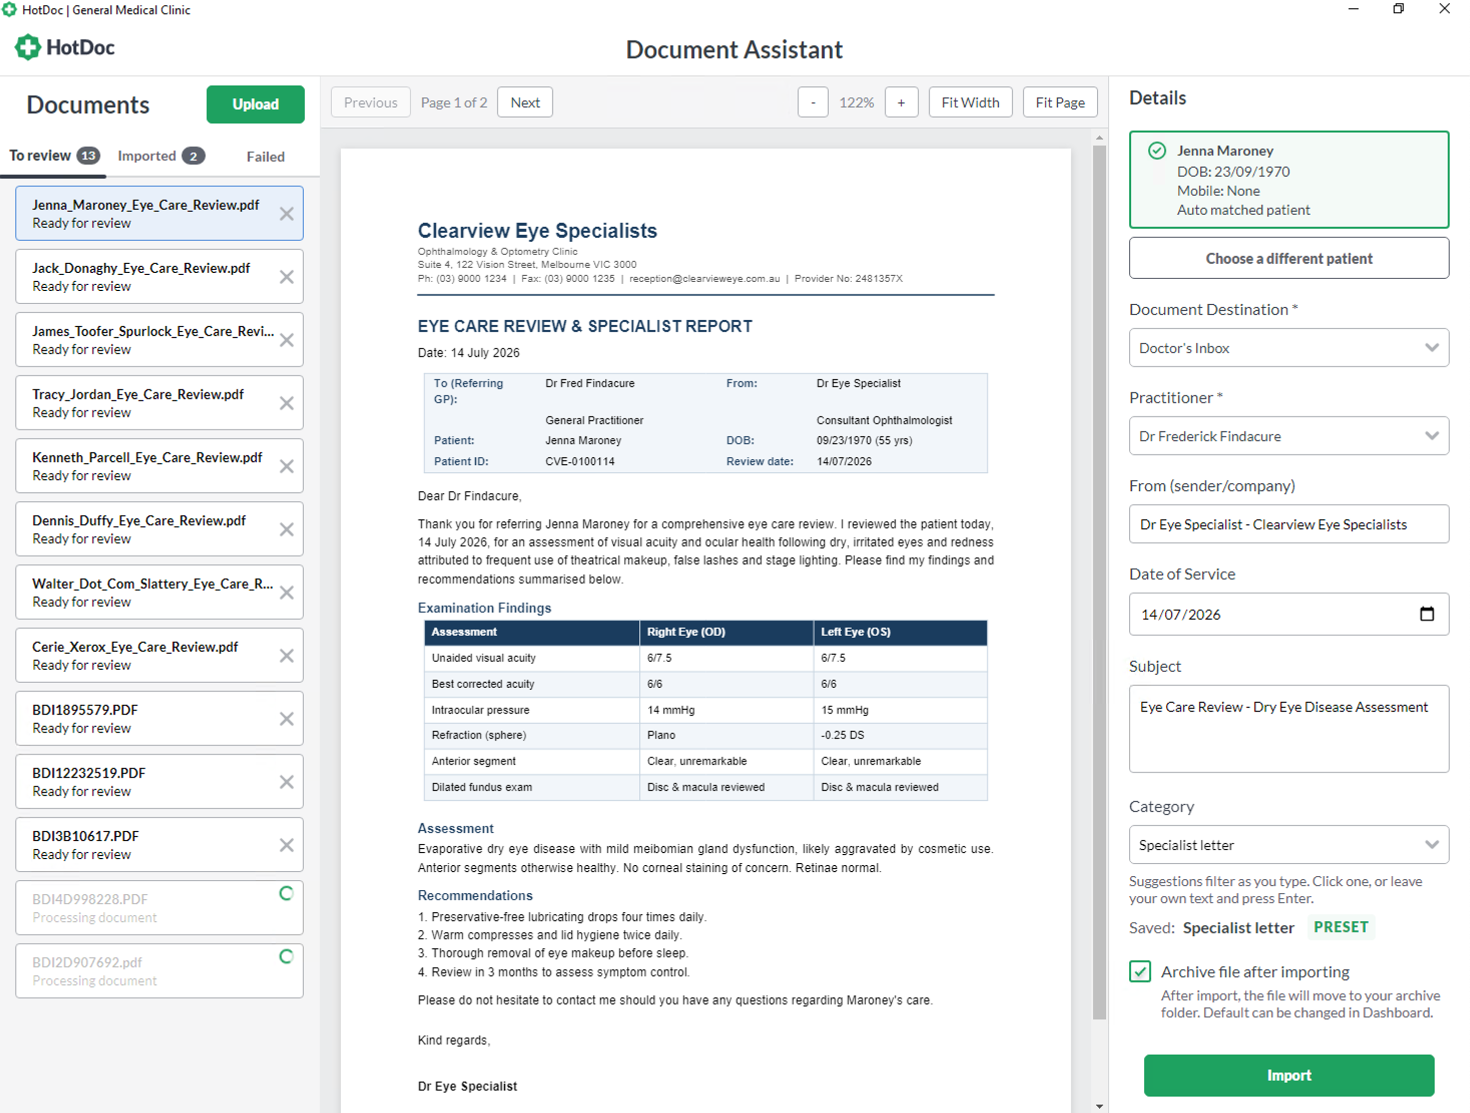1470x1113 pixels.
Task: Open the Walter_Dot_Com_Slattery document
Action: pyautogui.click(x=159, y=592)
